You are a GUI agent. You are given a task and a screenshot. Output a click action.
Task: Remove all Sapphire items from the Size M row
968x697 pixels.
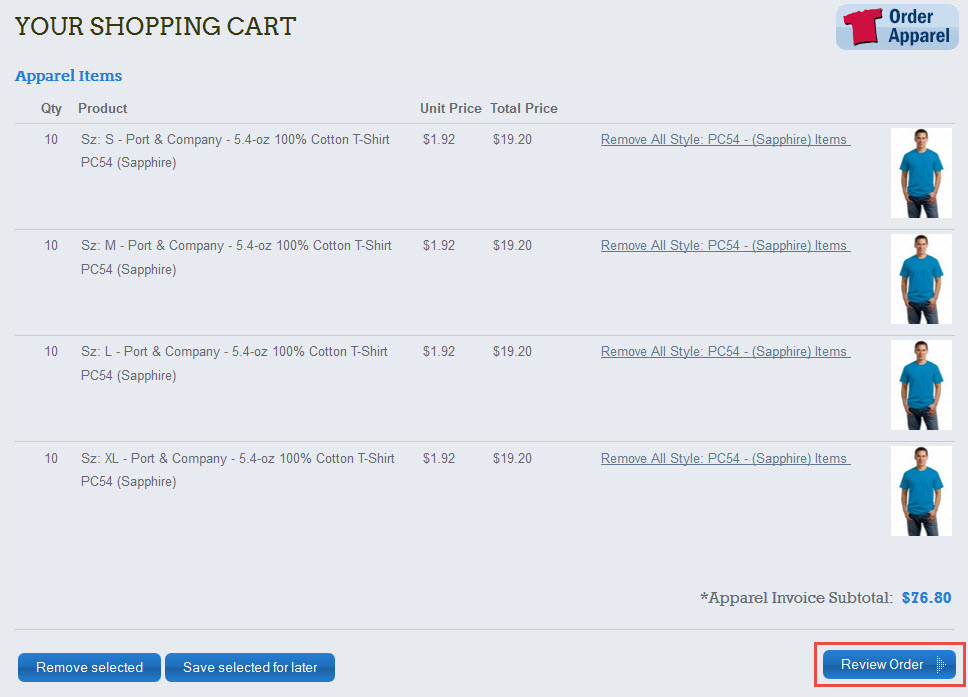[724, 245]
